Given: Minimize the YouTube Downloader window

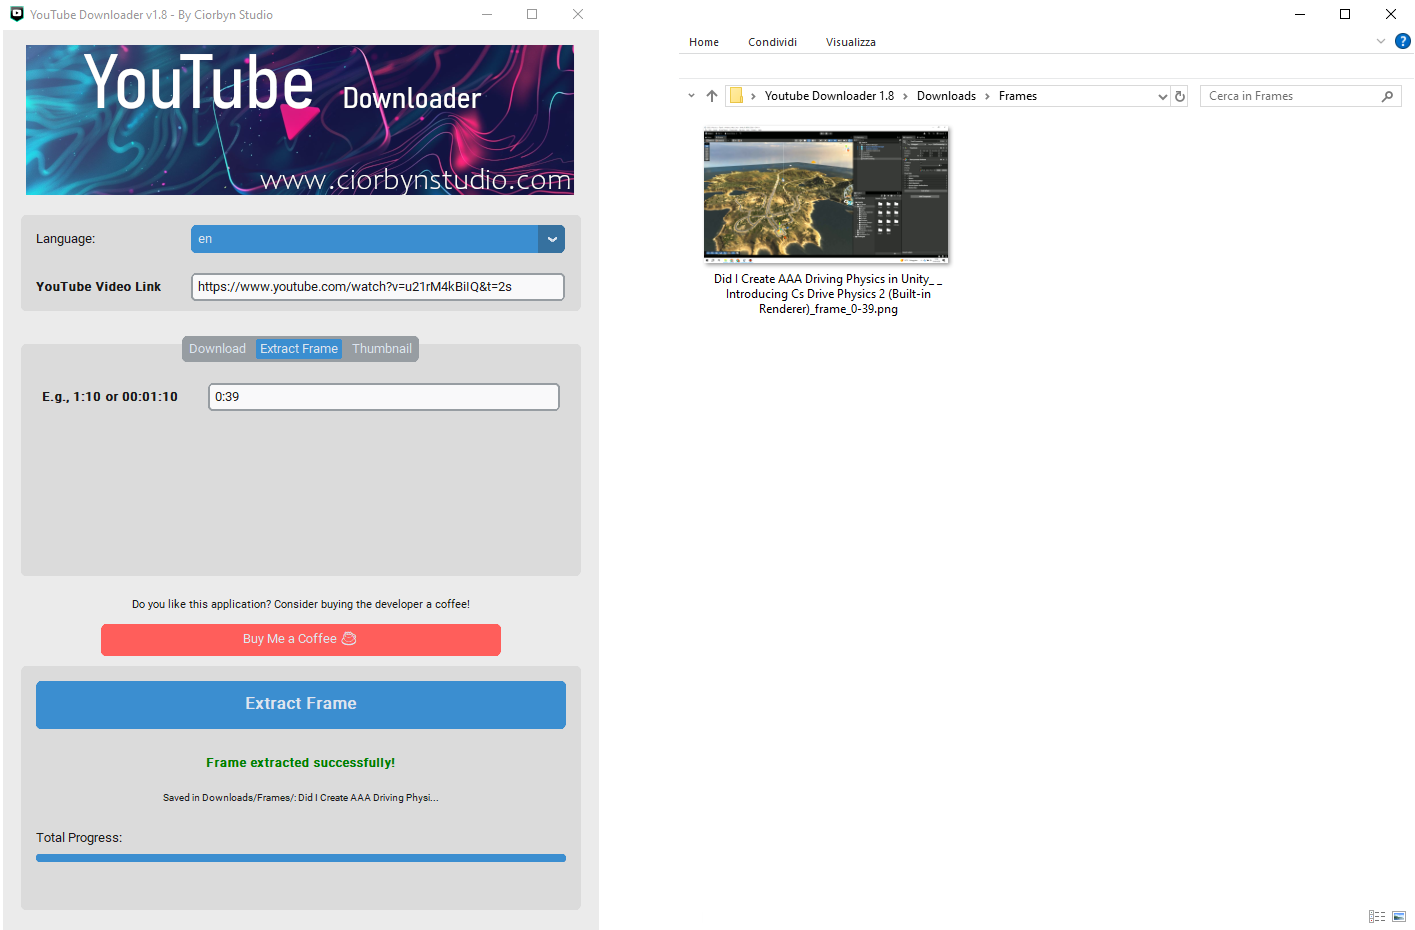Looking at the screenshot, I should 487,14.
